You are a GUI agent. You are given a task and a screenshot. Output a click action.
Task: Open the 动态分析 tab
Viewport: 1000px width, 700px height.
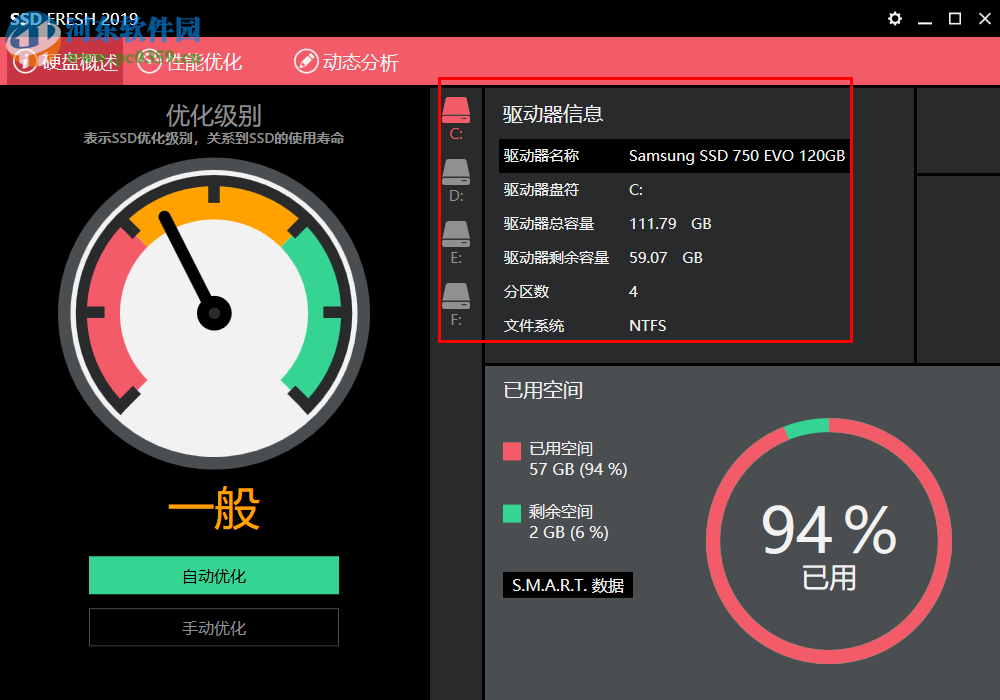pos(358,61)
